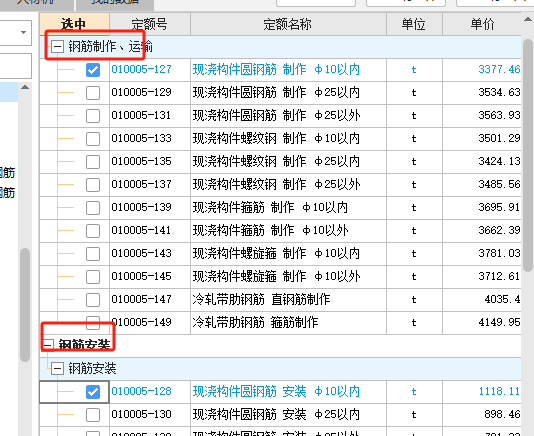
Task: Click the 单位 column header
Action: click(x=414, y=24)
